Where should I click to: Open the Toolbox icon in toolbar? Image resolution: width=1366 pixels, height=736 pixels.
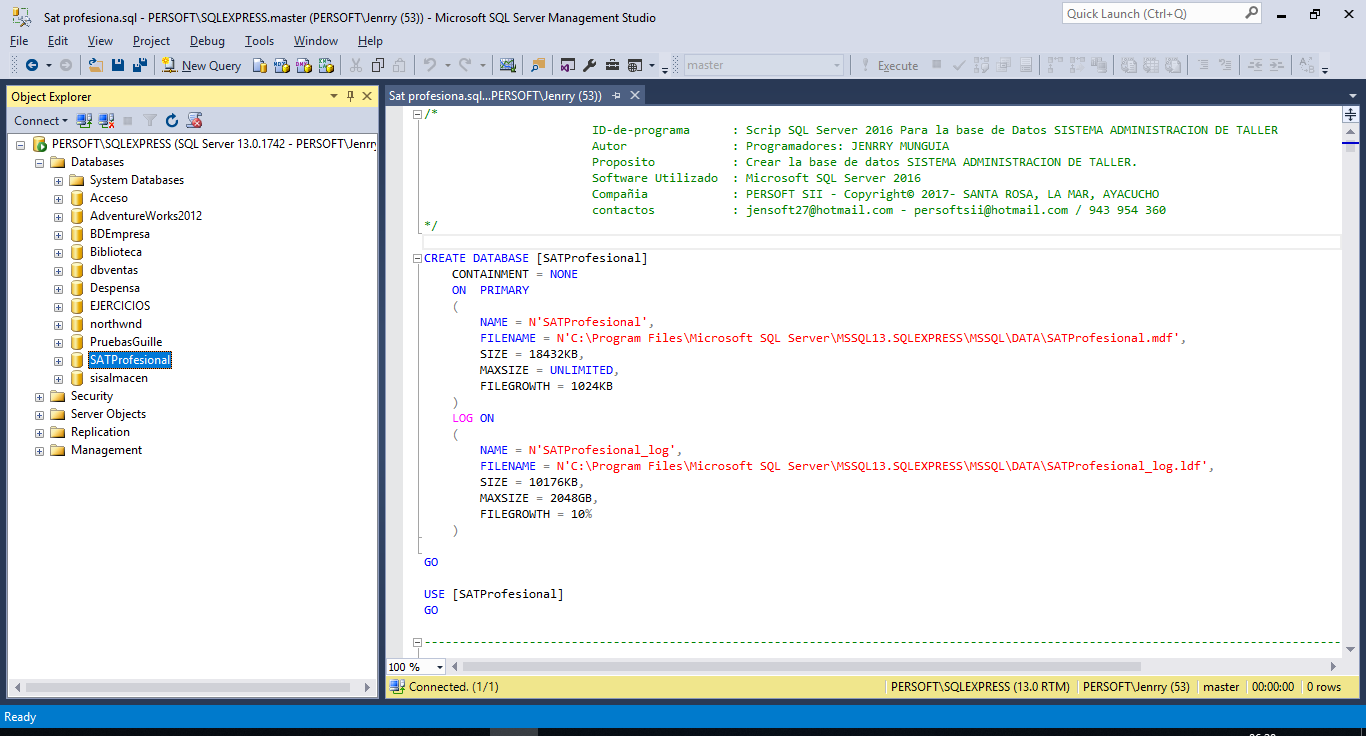[612, 66]
